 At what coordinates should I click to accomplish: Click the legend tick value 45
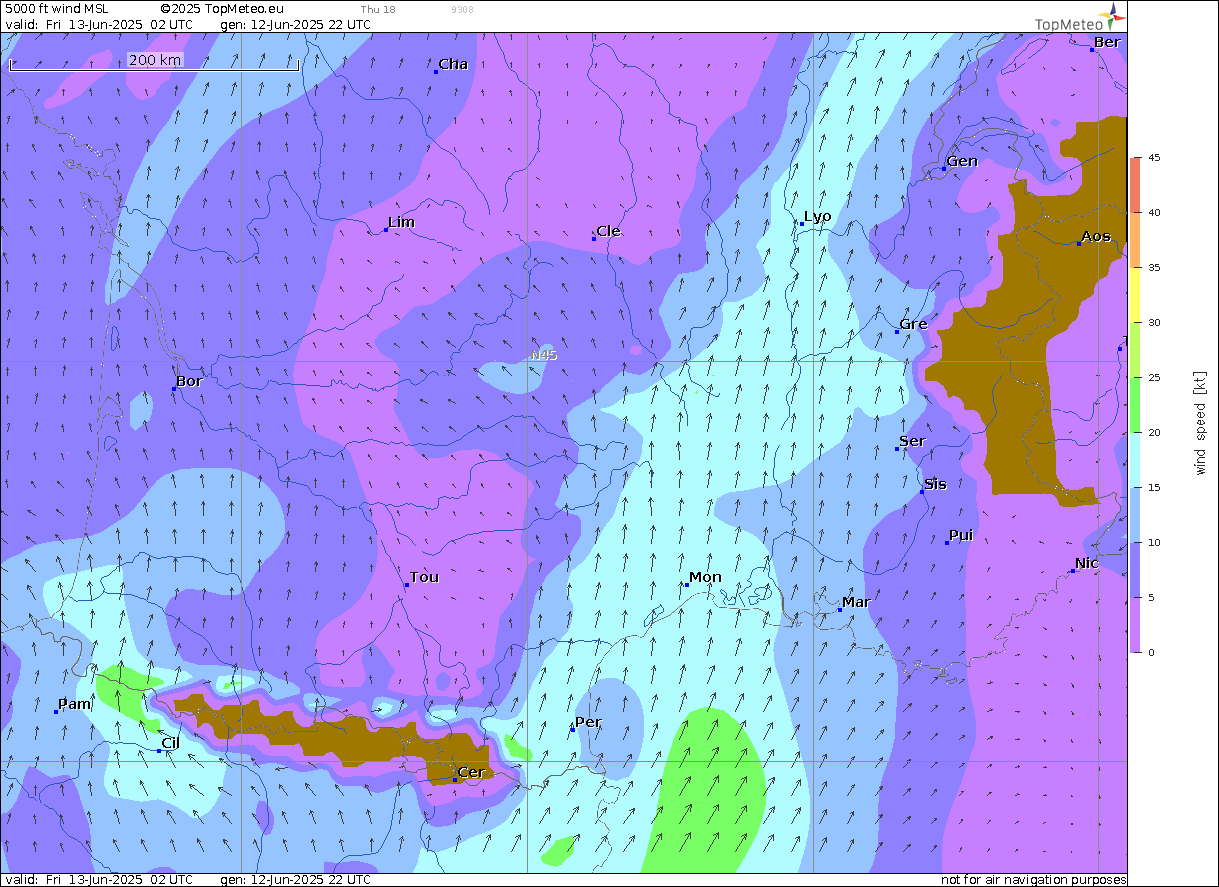click(x=1153, y=158)
